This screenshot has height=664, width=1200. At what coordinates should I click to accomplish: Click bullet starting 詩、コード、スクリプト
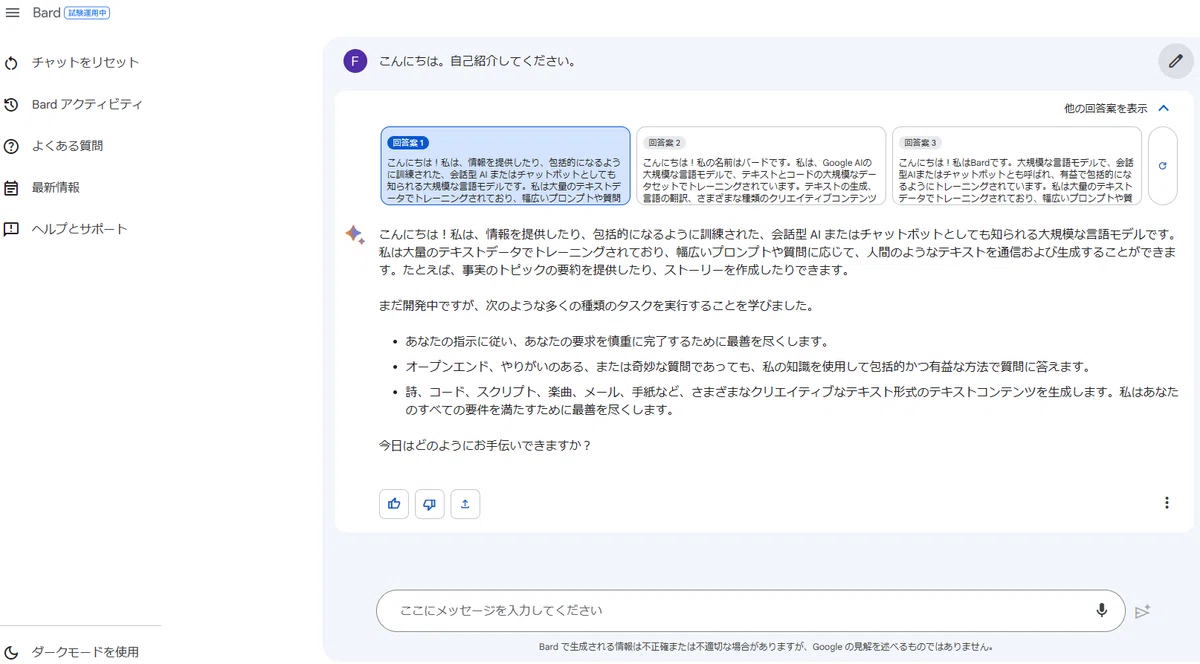click(792, 401)
